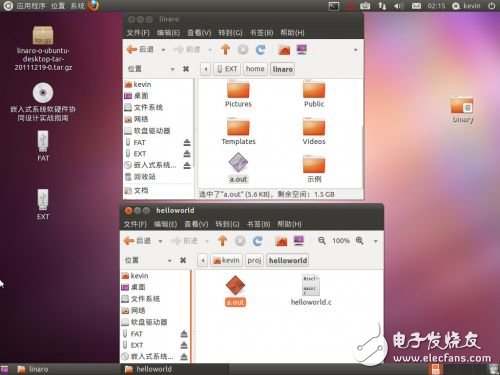Open Templates folder in linaro window
Viewport: 500px width, 375px height.
click(238, 131)
